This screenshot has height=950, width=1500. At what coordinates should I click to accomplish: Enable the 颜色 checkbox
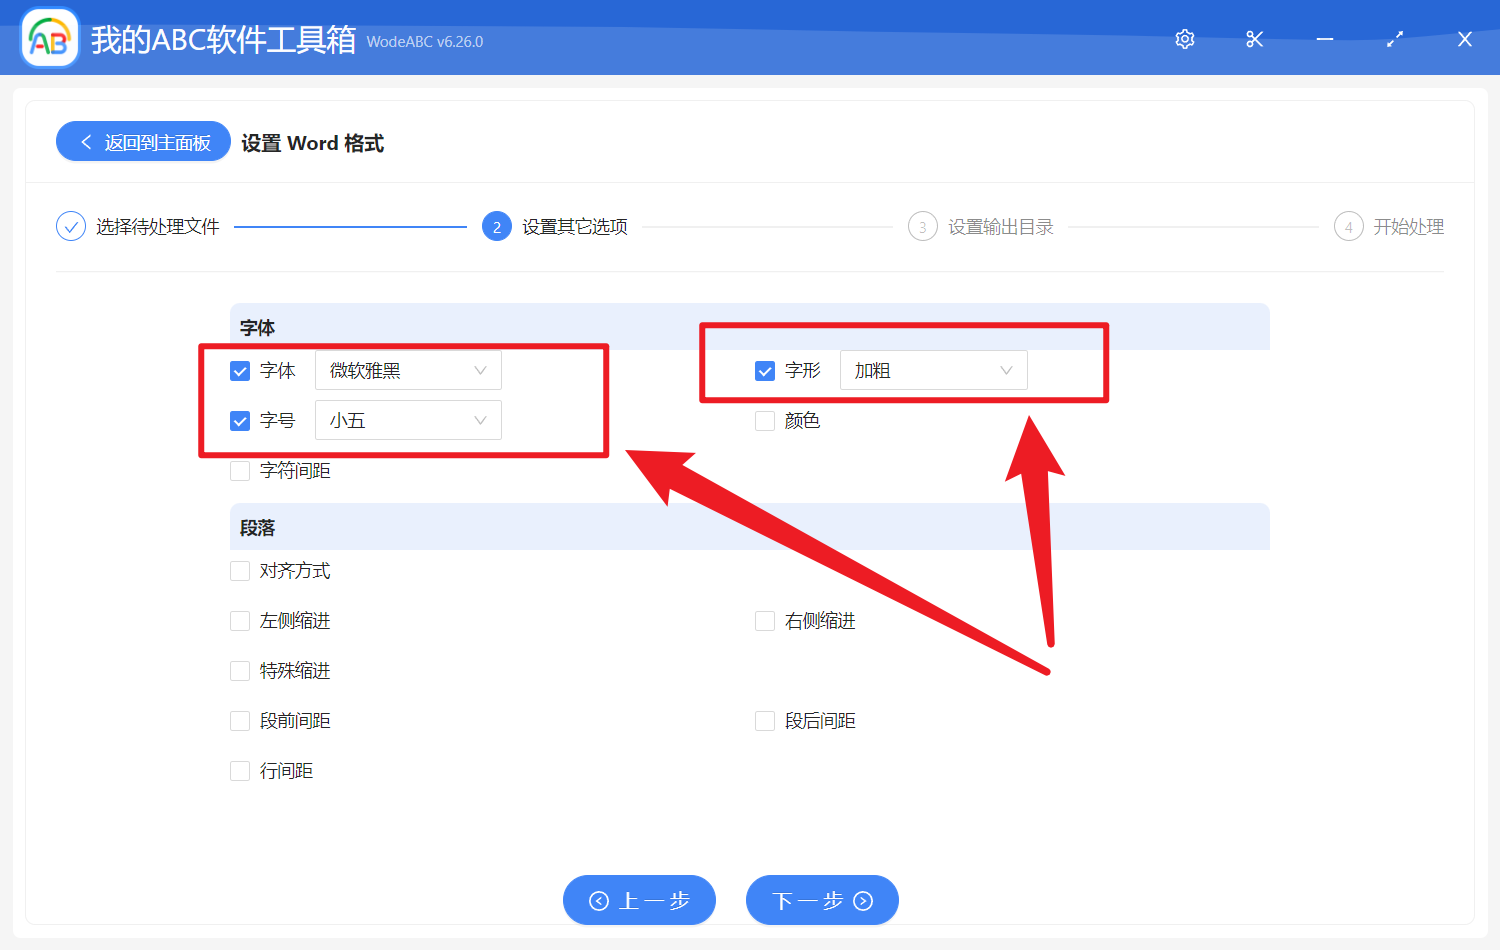pos(765,421)
